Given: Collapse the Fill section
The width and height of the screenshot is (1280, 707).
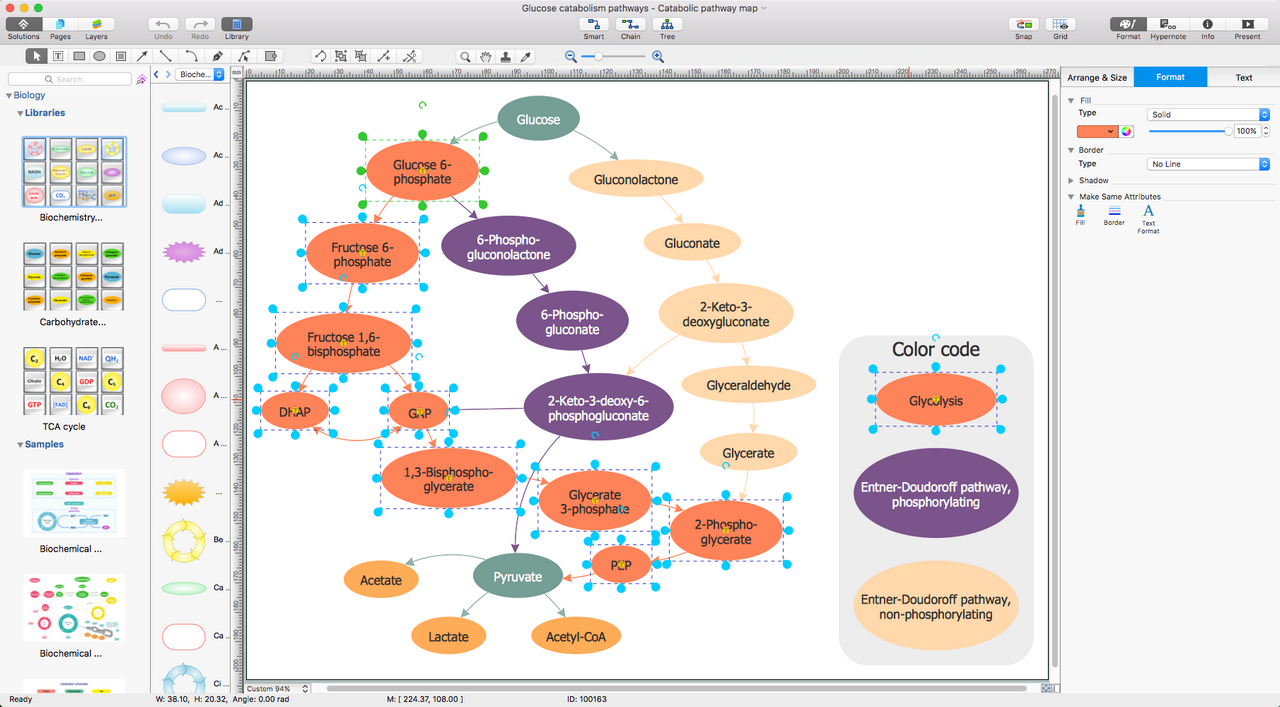Looking at the screenshot, I should pyautogui.click(x=1072, y=101).
